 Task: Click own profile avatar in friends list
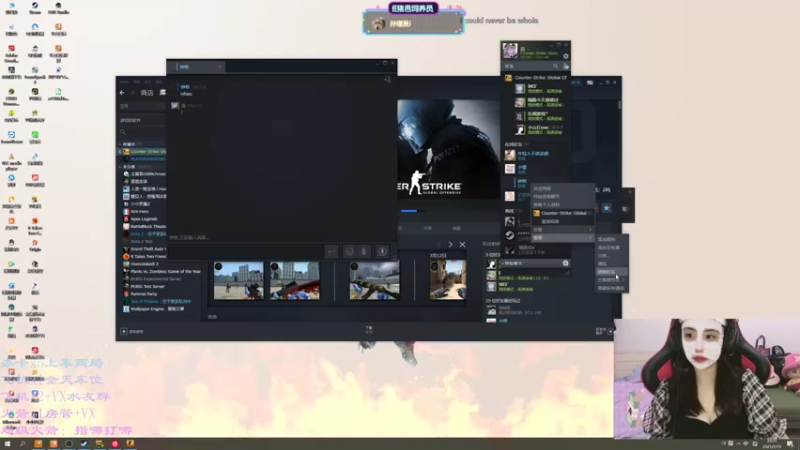tap(510, 51)
